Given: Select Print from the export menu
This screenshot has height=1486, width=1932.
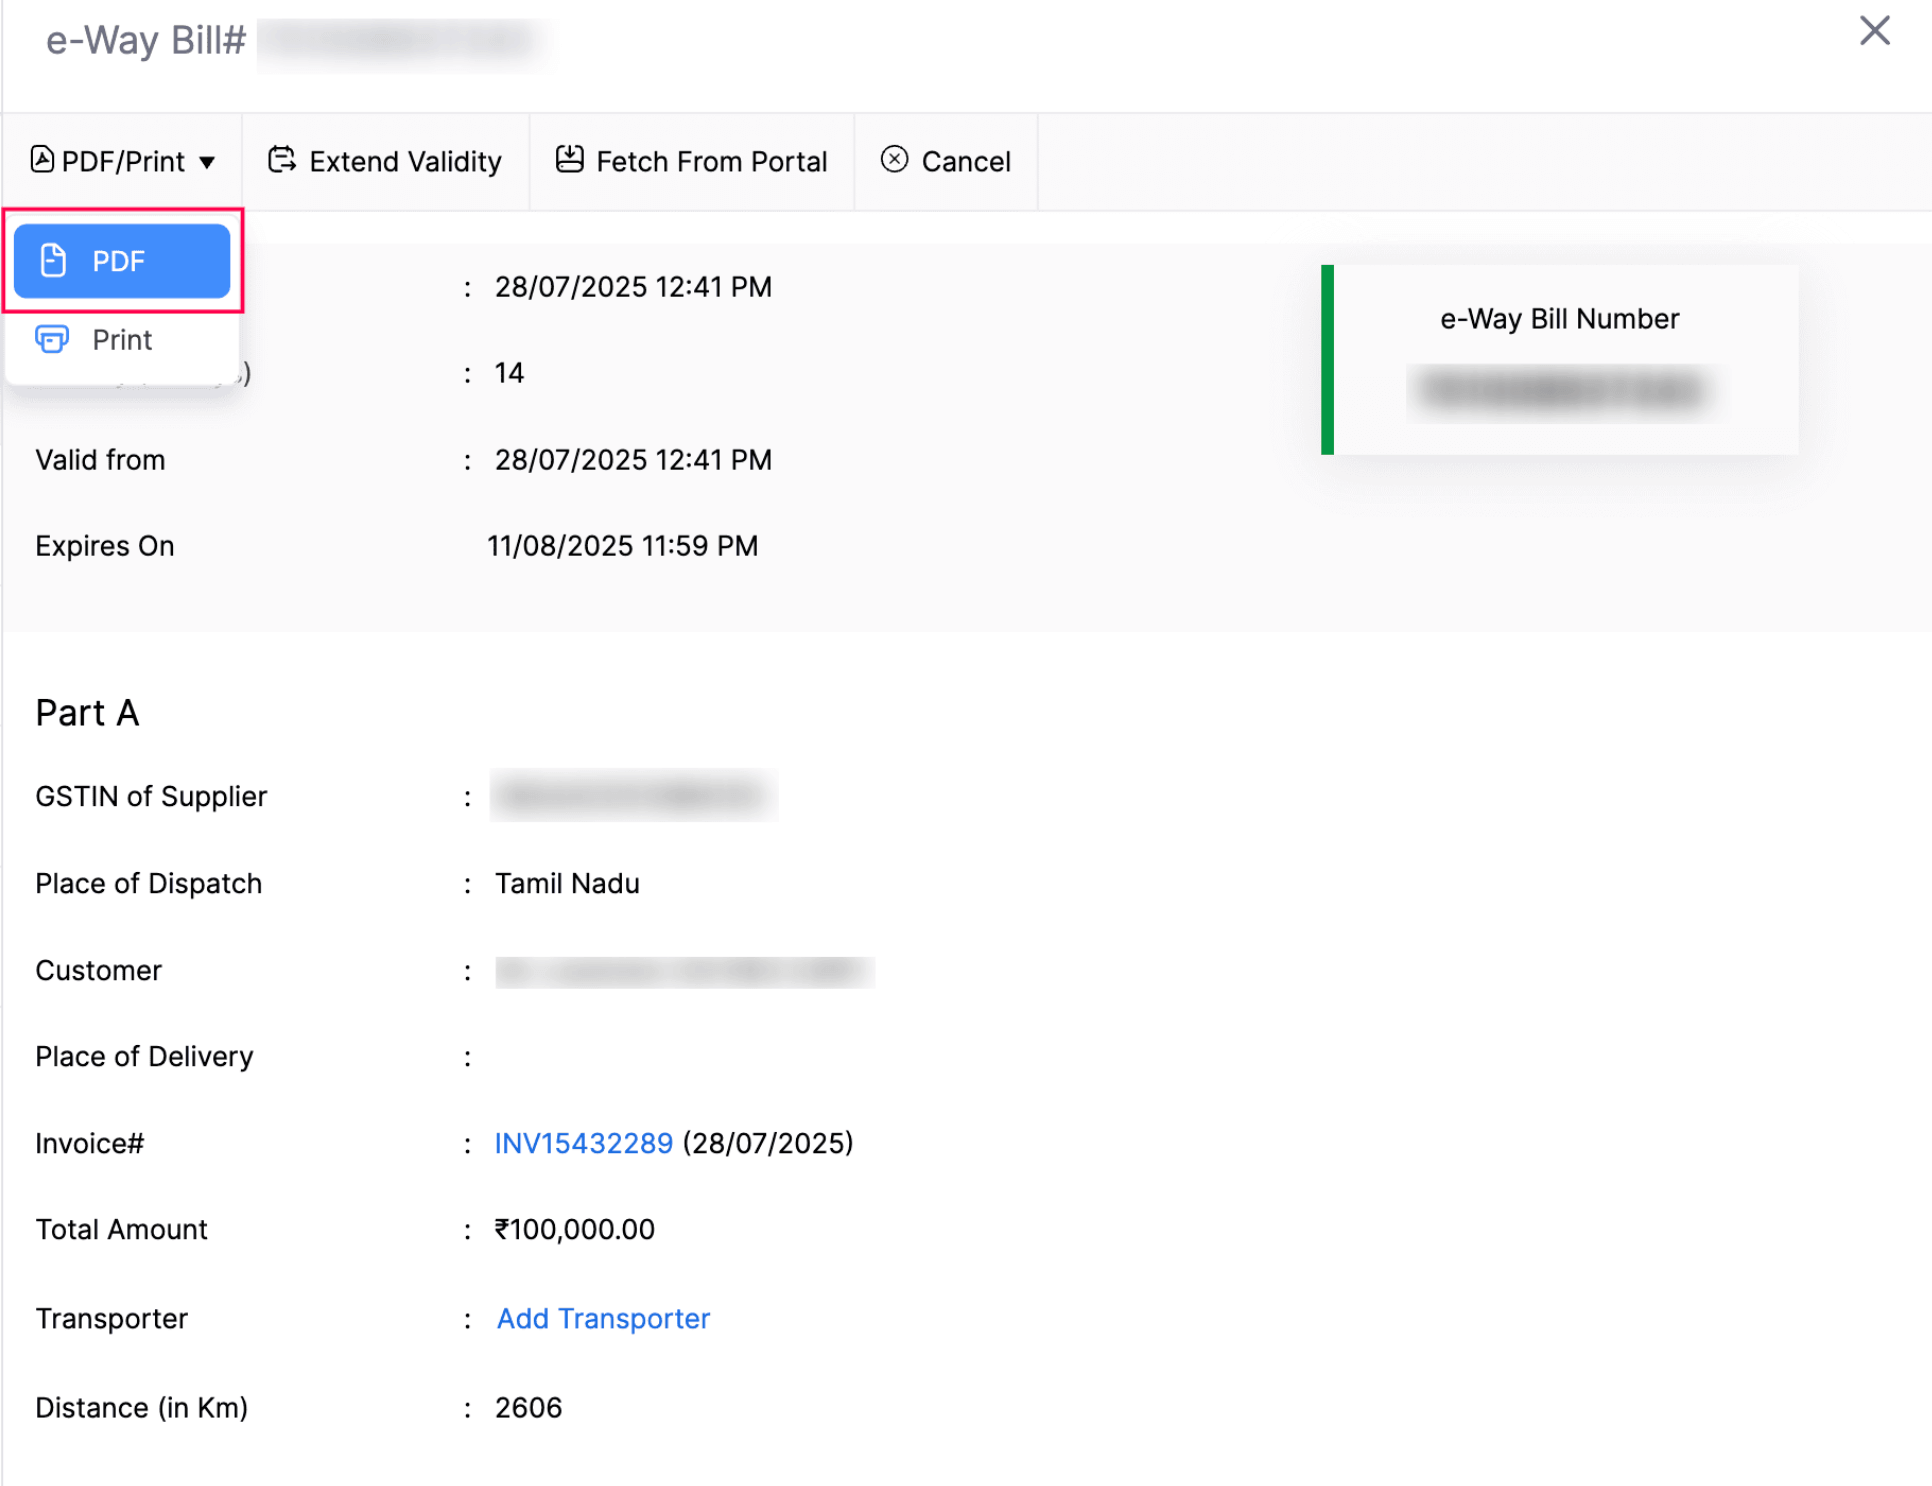Looking at the screenshot, I should click(x=121, y=339).
